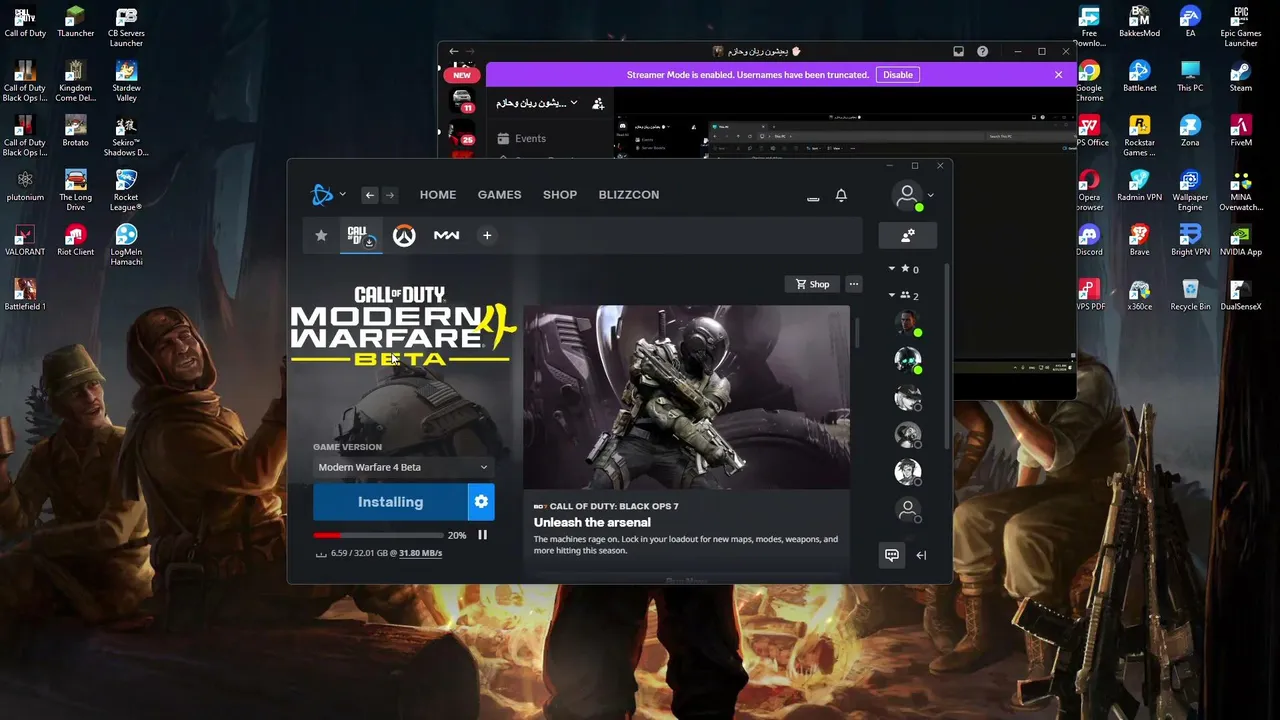The height and width of the screenshot is (720, 1280).
Task: Select the Stardew Valley desktop icon
Action: tap(126, 82)
